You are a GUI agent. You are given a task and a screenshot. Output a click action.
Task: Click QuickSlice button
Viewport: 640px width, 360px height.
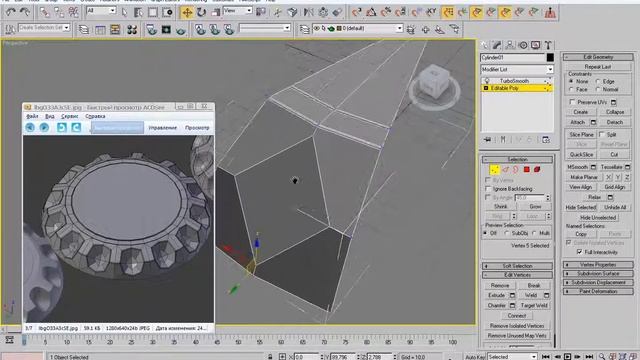tap(581, 155)
